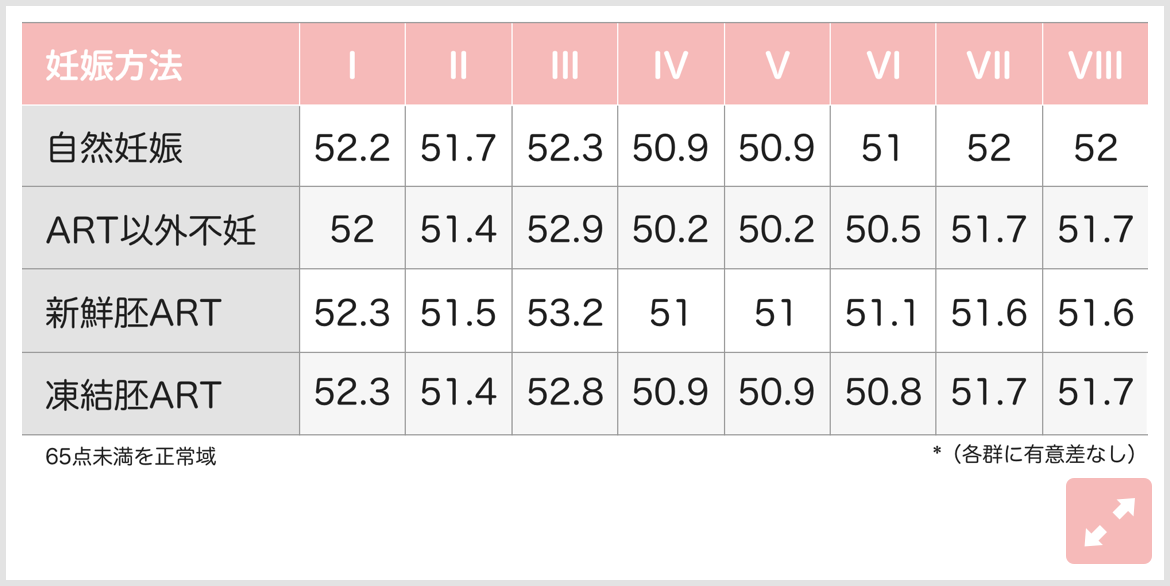Select the 自然妊娠 row label
Image resolution: width=1170 pixels, height=586 pixels.
[114, 149]
